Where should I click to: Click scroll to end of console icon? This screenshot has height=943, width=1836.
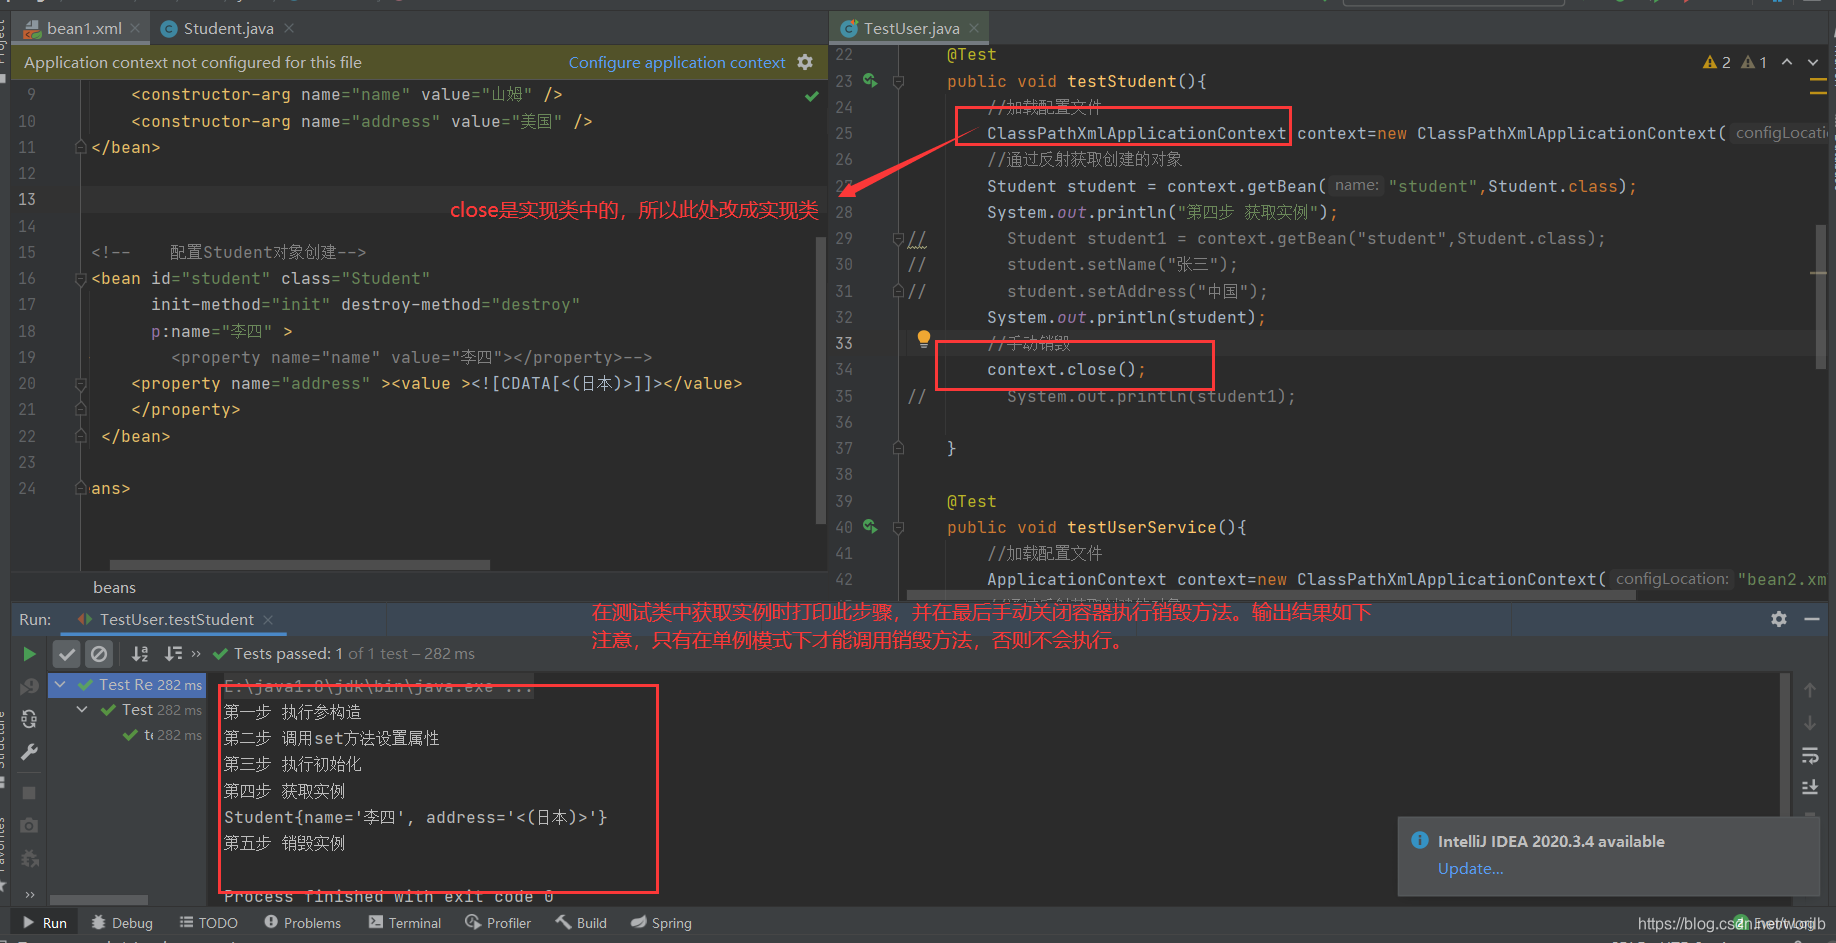coord(1810,787)
